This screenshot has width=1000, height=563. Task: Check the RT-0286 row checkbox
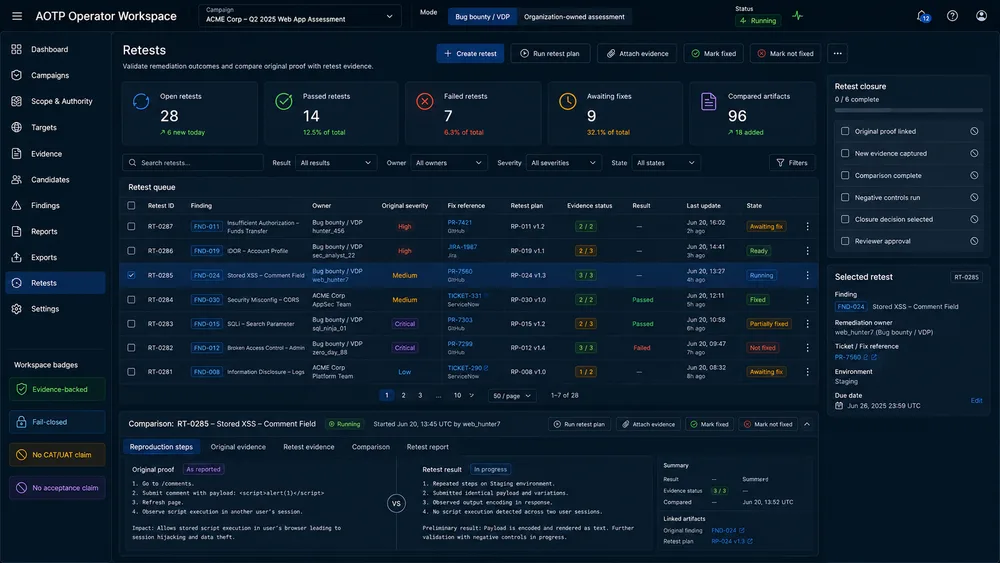coord(131,251)
